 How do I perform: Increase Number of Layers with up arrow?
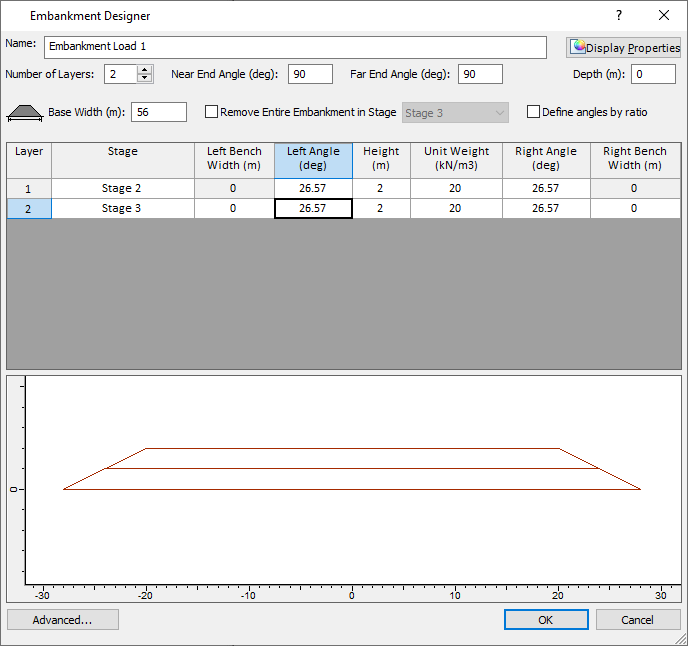[146, 70]
